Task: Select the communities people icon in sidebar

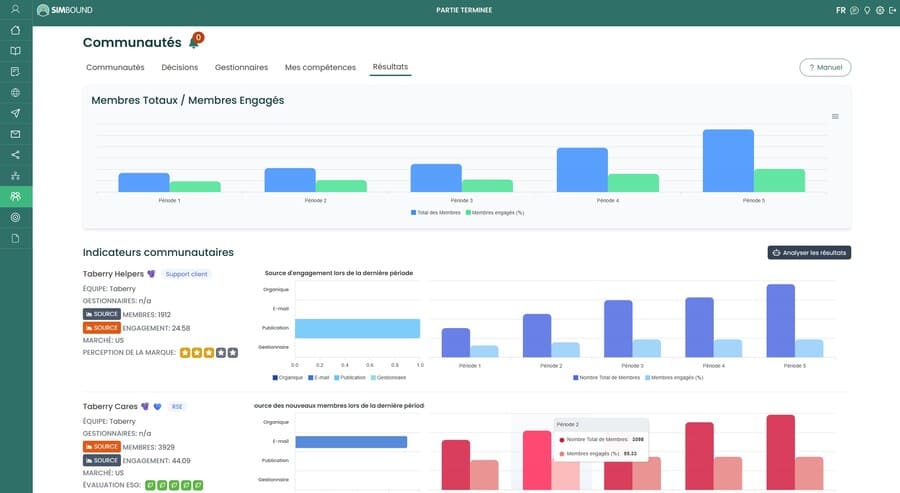Action: pyautogui.click(x=15, y=196)
